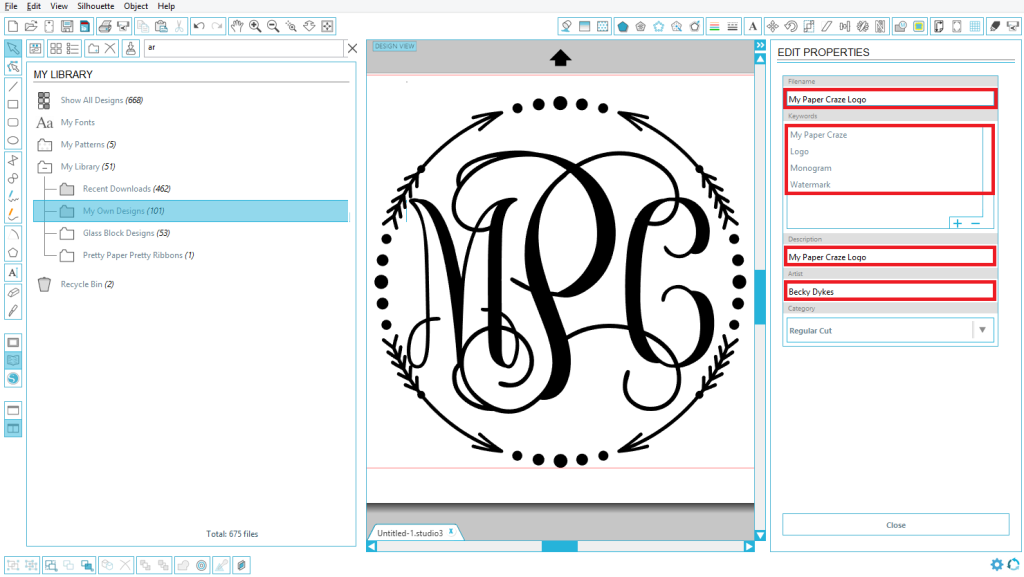
Task: Switch library to grid icon view
Action: point(55,48)
